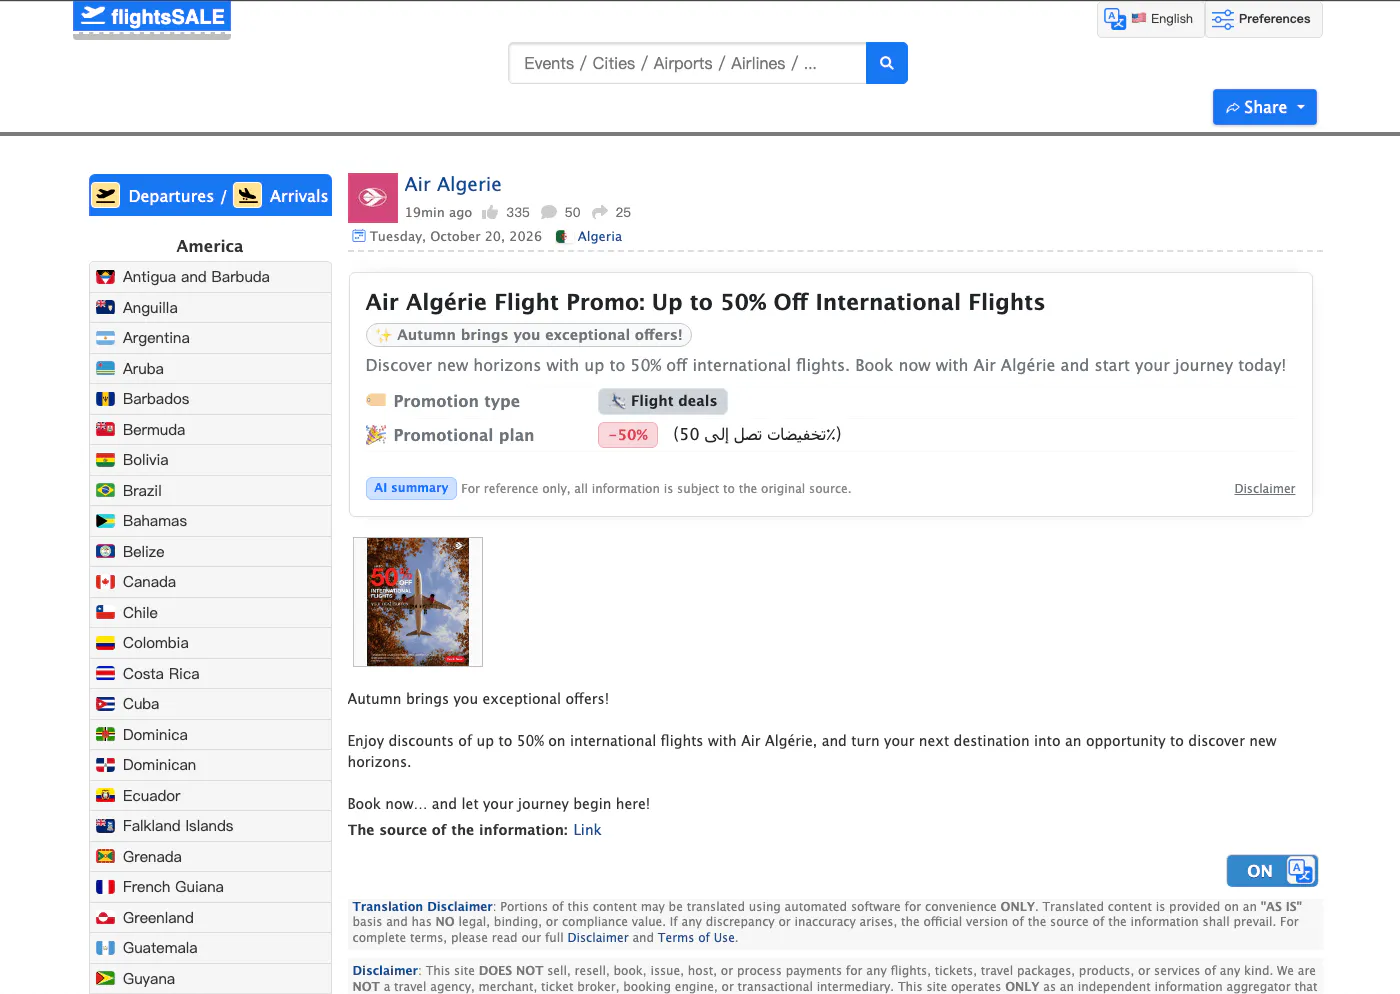Open Preferences settings
Viewport: 1400px width, 994px height.
point(1263,19)
